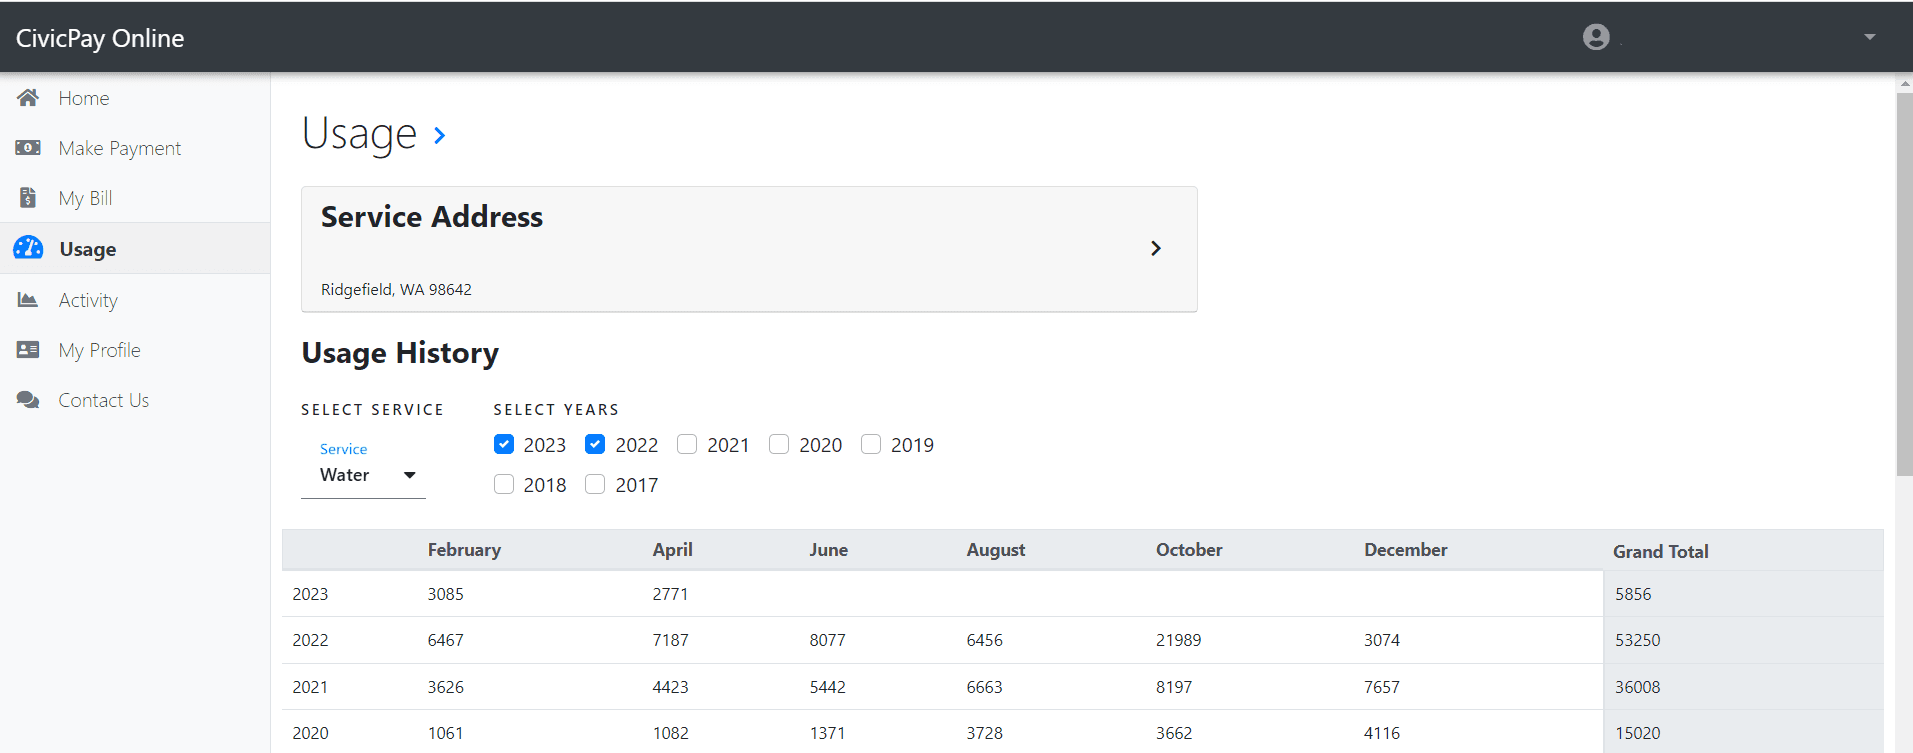Click the Contact Us chat bubbles icon

(28, 400)
